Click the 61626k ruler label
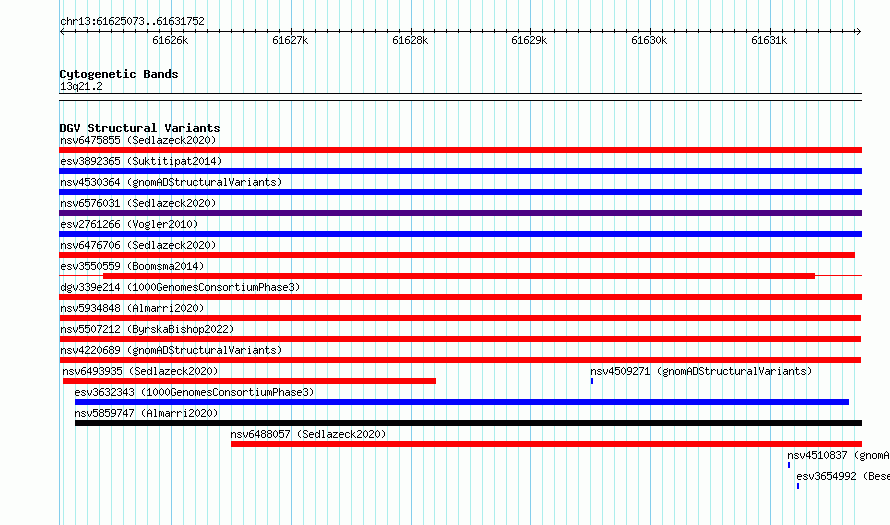The height and width of the screenshot is (525, 890). [170, 40]
